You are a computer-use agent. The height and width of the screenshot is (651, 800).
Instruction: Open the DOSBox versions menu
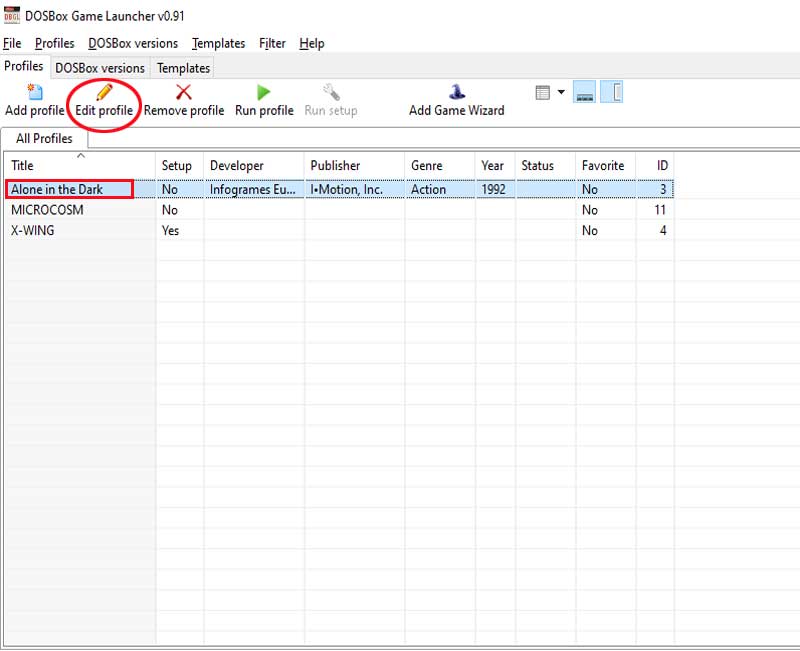[x=133, y=43]
